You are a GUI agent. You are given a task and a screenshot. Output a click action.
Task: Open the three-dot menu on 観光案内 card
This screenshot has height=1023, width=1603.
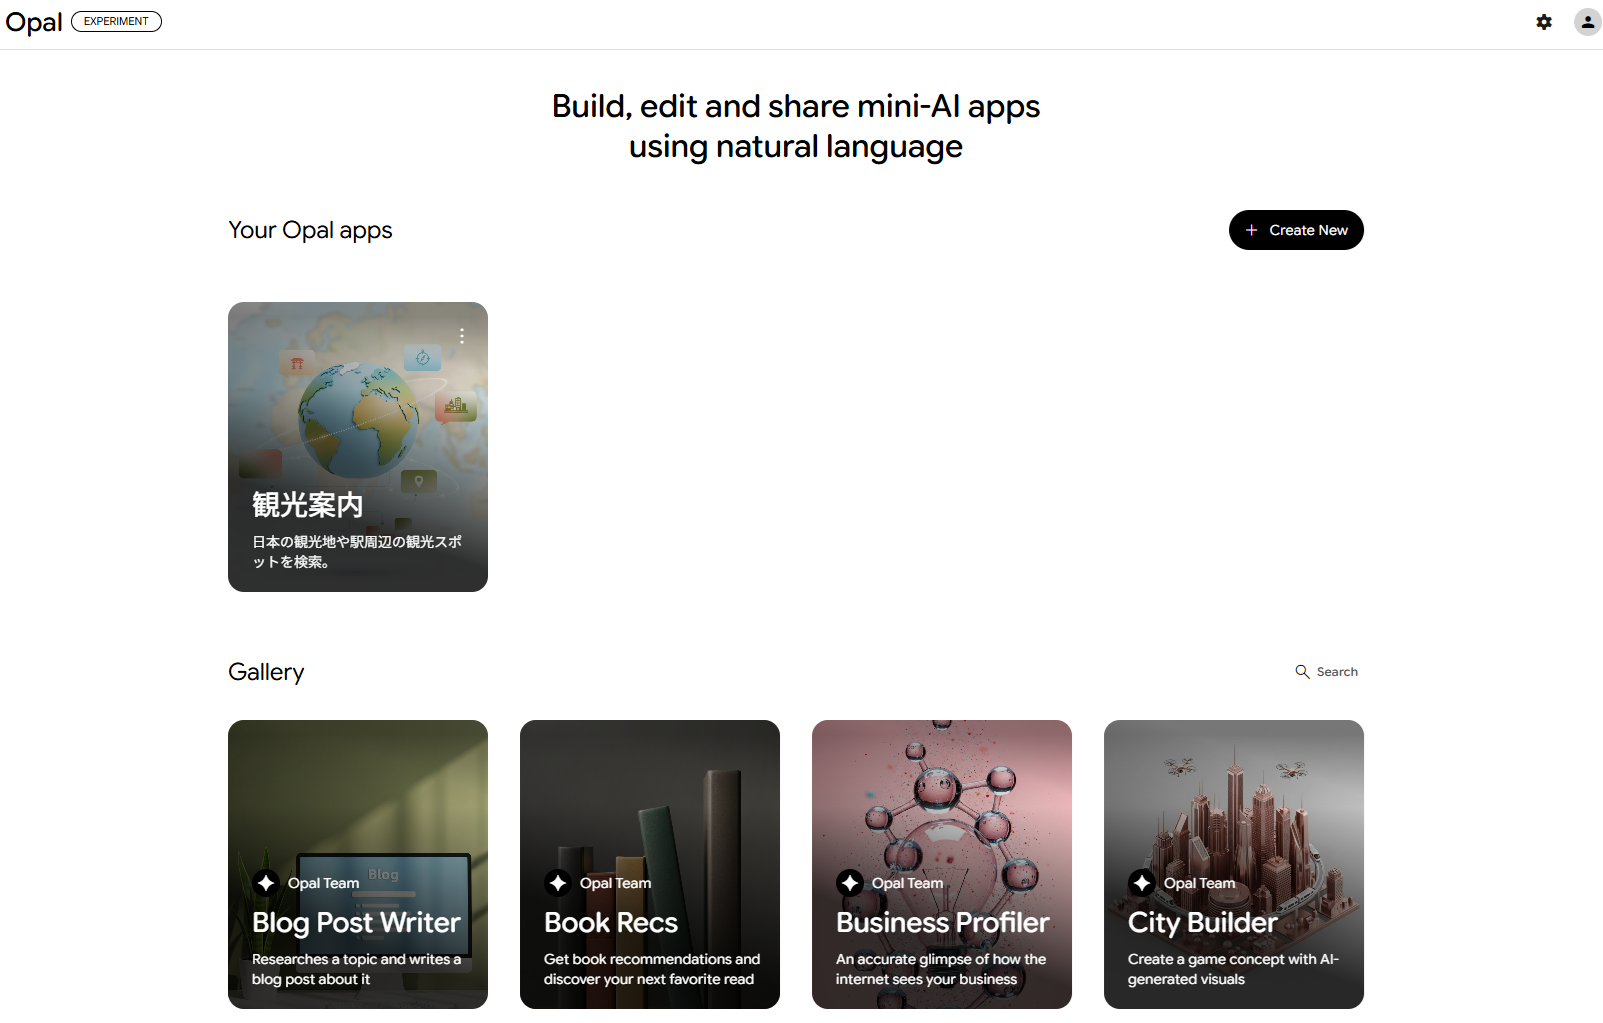[462, 336]
